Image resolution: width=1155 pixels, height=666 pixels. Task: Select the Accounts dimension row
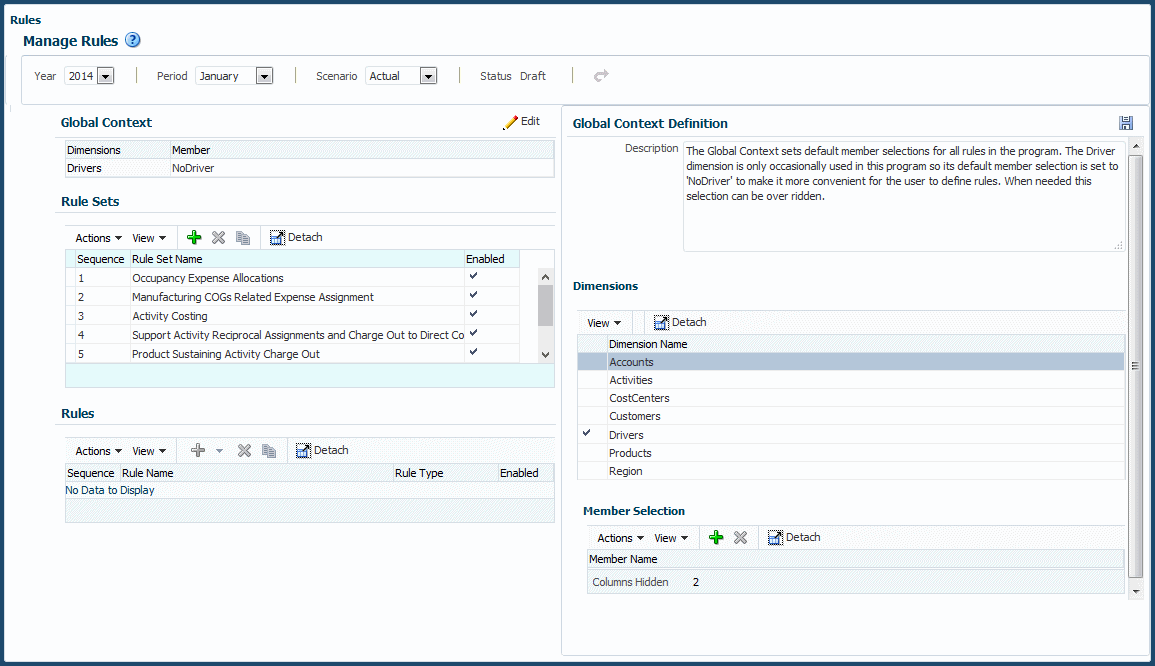coord(851,362)
